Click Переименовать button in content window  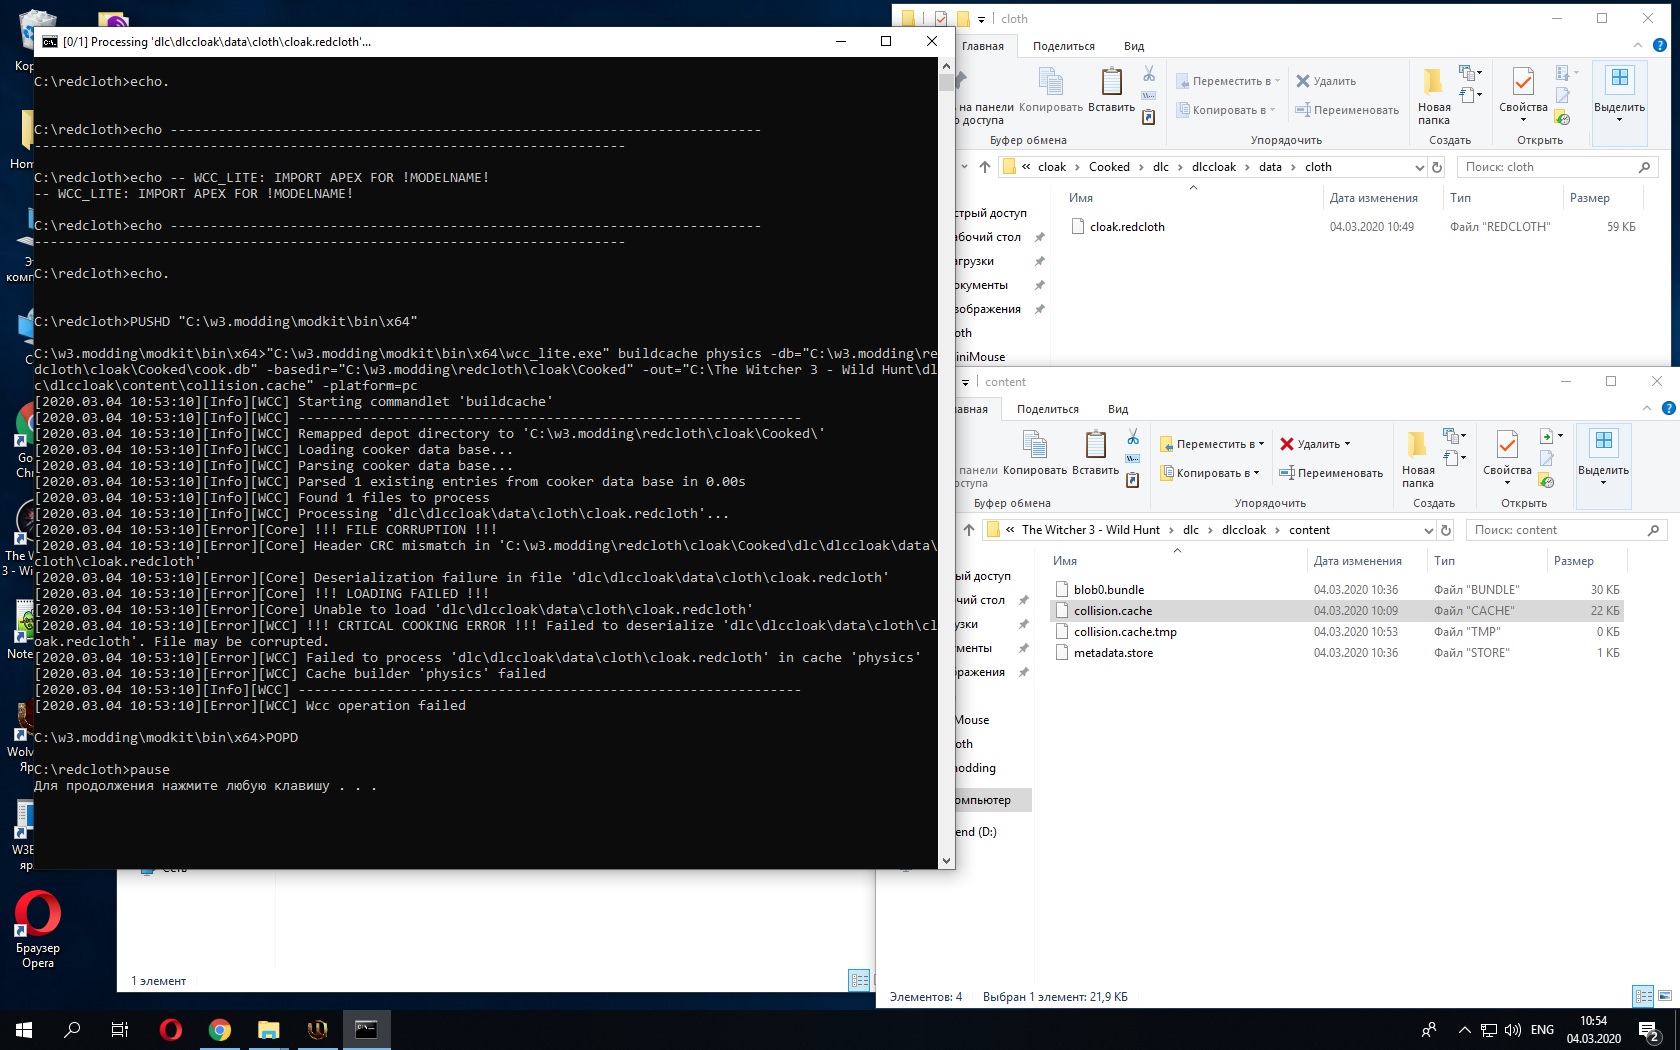click(1331, 473)
